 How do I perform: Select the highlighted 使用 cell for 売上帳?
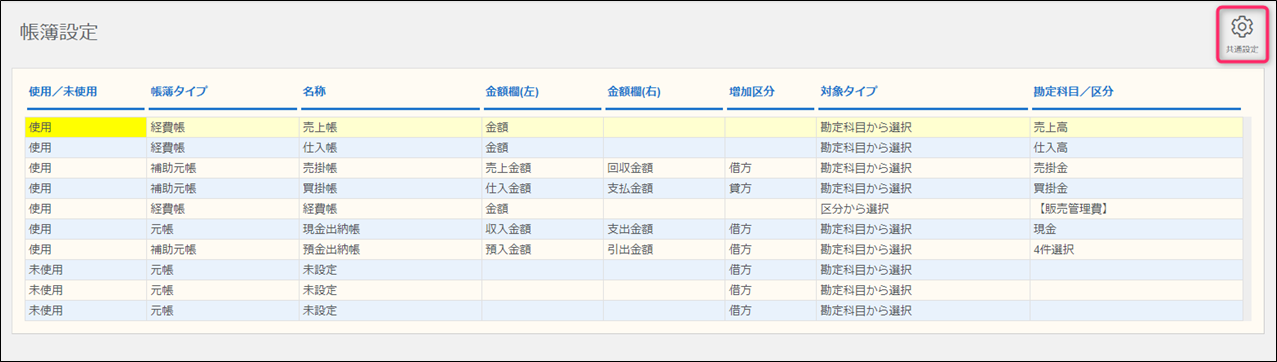click(x=85, y=127)
